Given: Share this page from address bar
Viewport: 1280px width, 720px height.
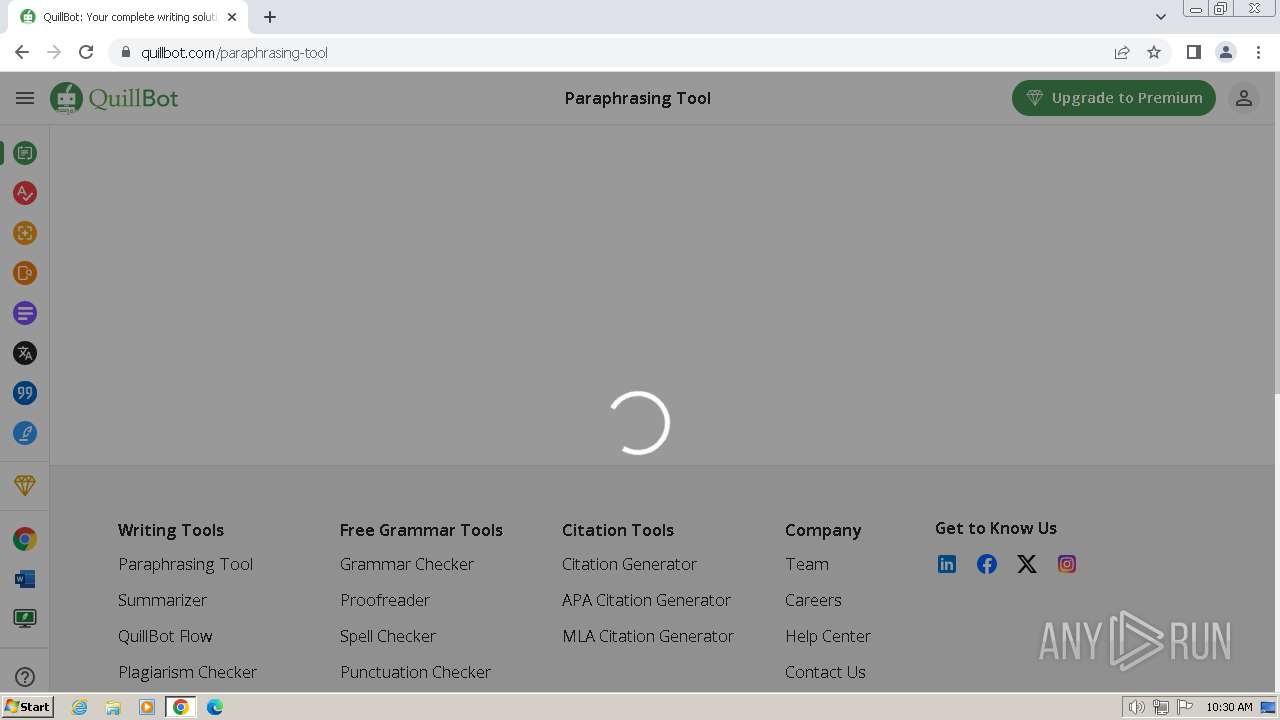Looking at the screenshot, I should 1122,52.
